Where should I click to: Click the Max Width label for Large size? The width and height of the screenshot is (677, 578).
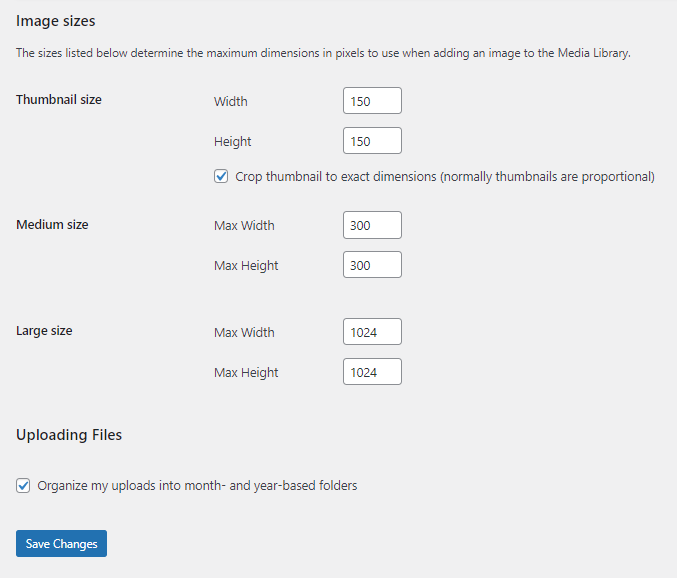click(x=244, y=332)
